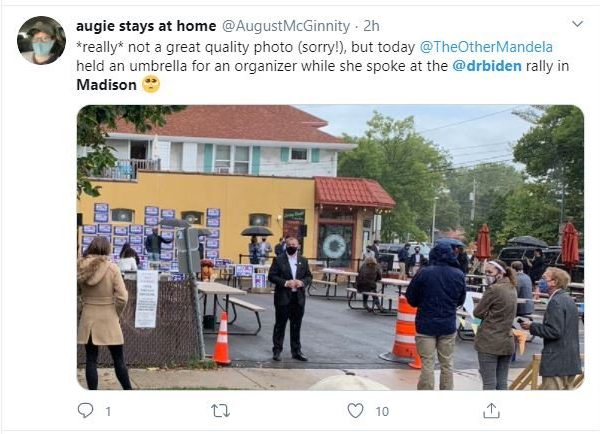The width and height of the screenshot is (600, 434).
Task: Open tweet permalink via the 2h timestamp
Action: [x=371, y=26]
